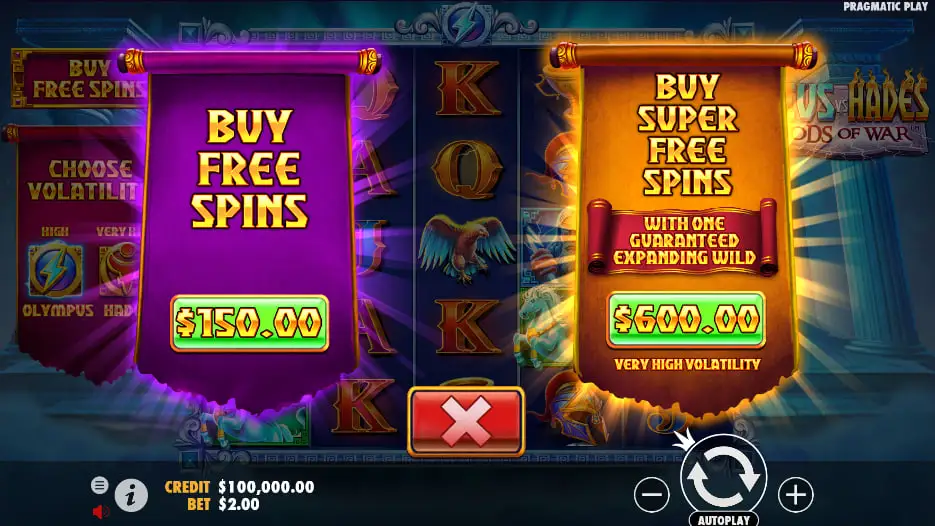This screenshot has width=935, height=526.
Task: Click the helmet symbol on the reels
Action: pyautogui.click(x=571, y=409)
